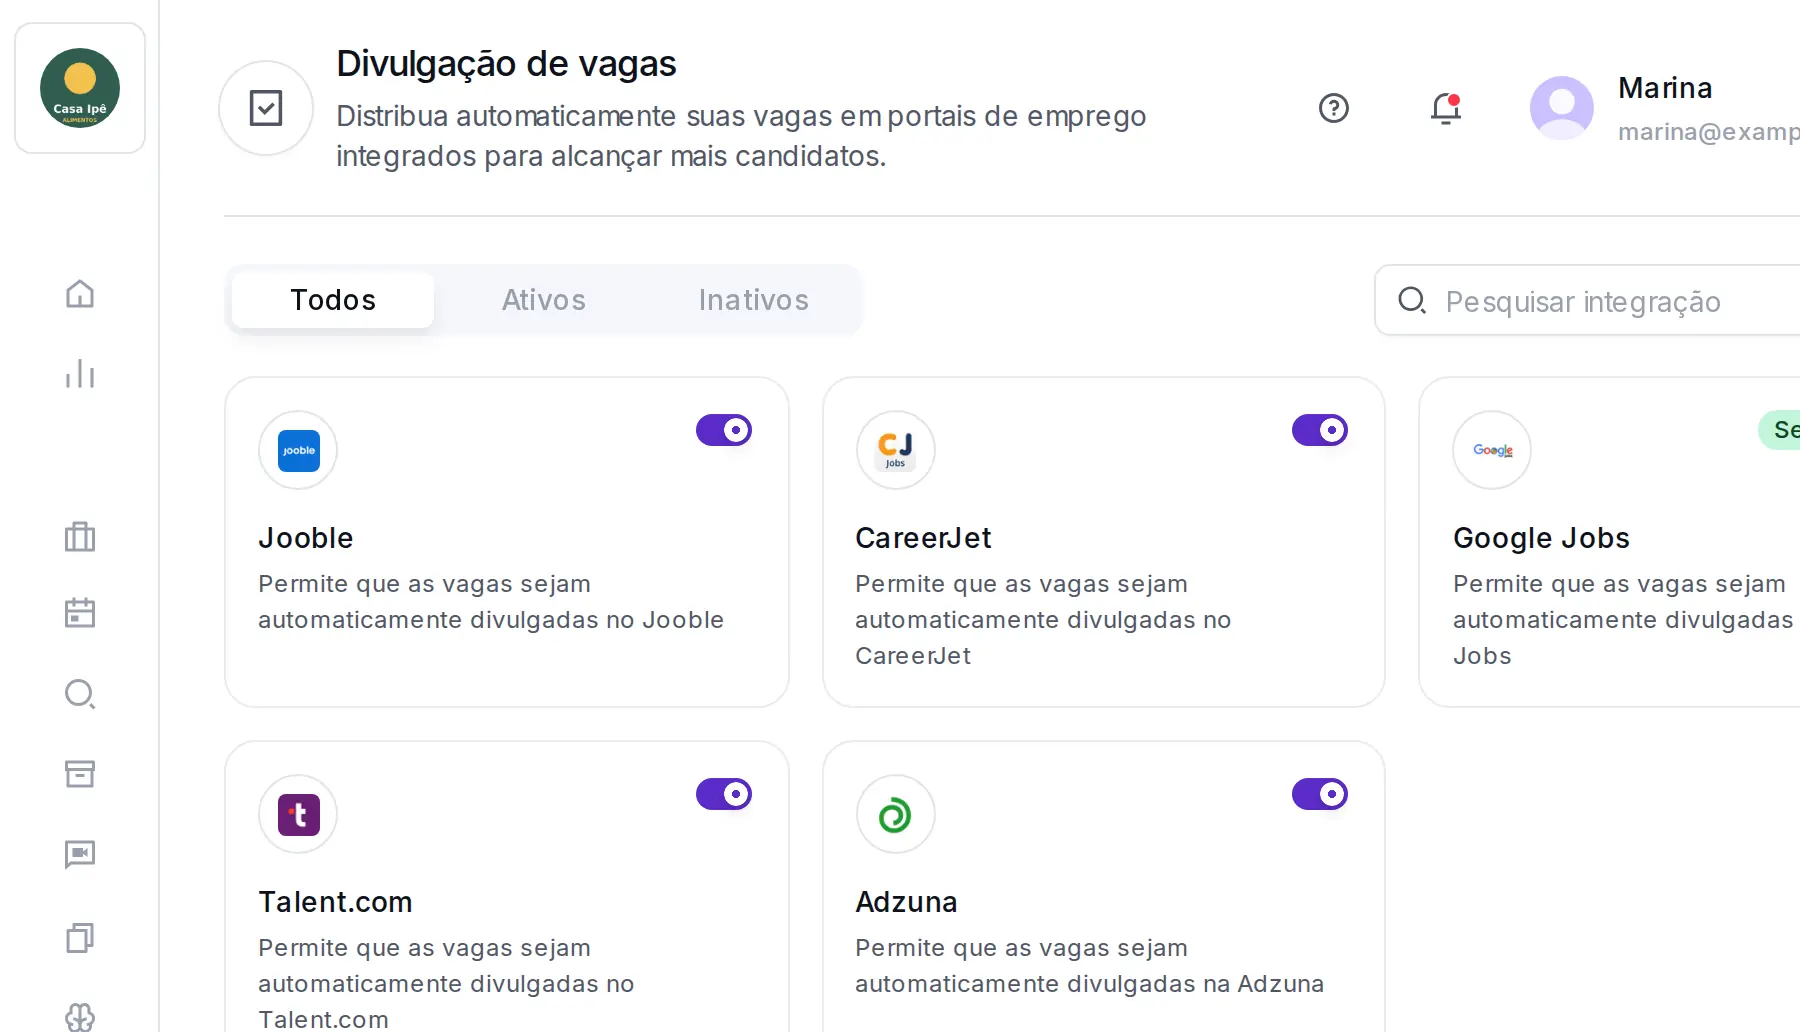Click the CareerJet card title
Screen dimensions: 1800x1032
point(923,538)
